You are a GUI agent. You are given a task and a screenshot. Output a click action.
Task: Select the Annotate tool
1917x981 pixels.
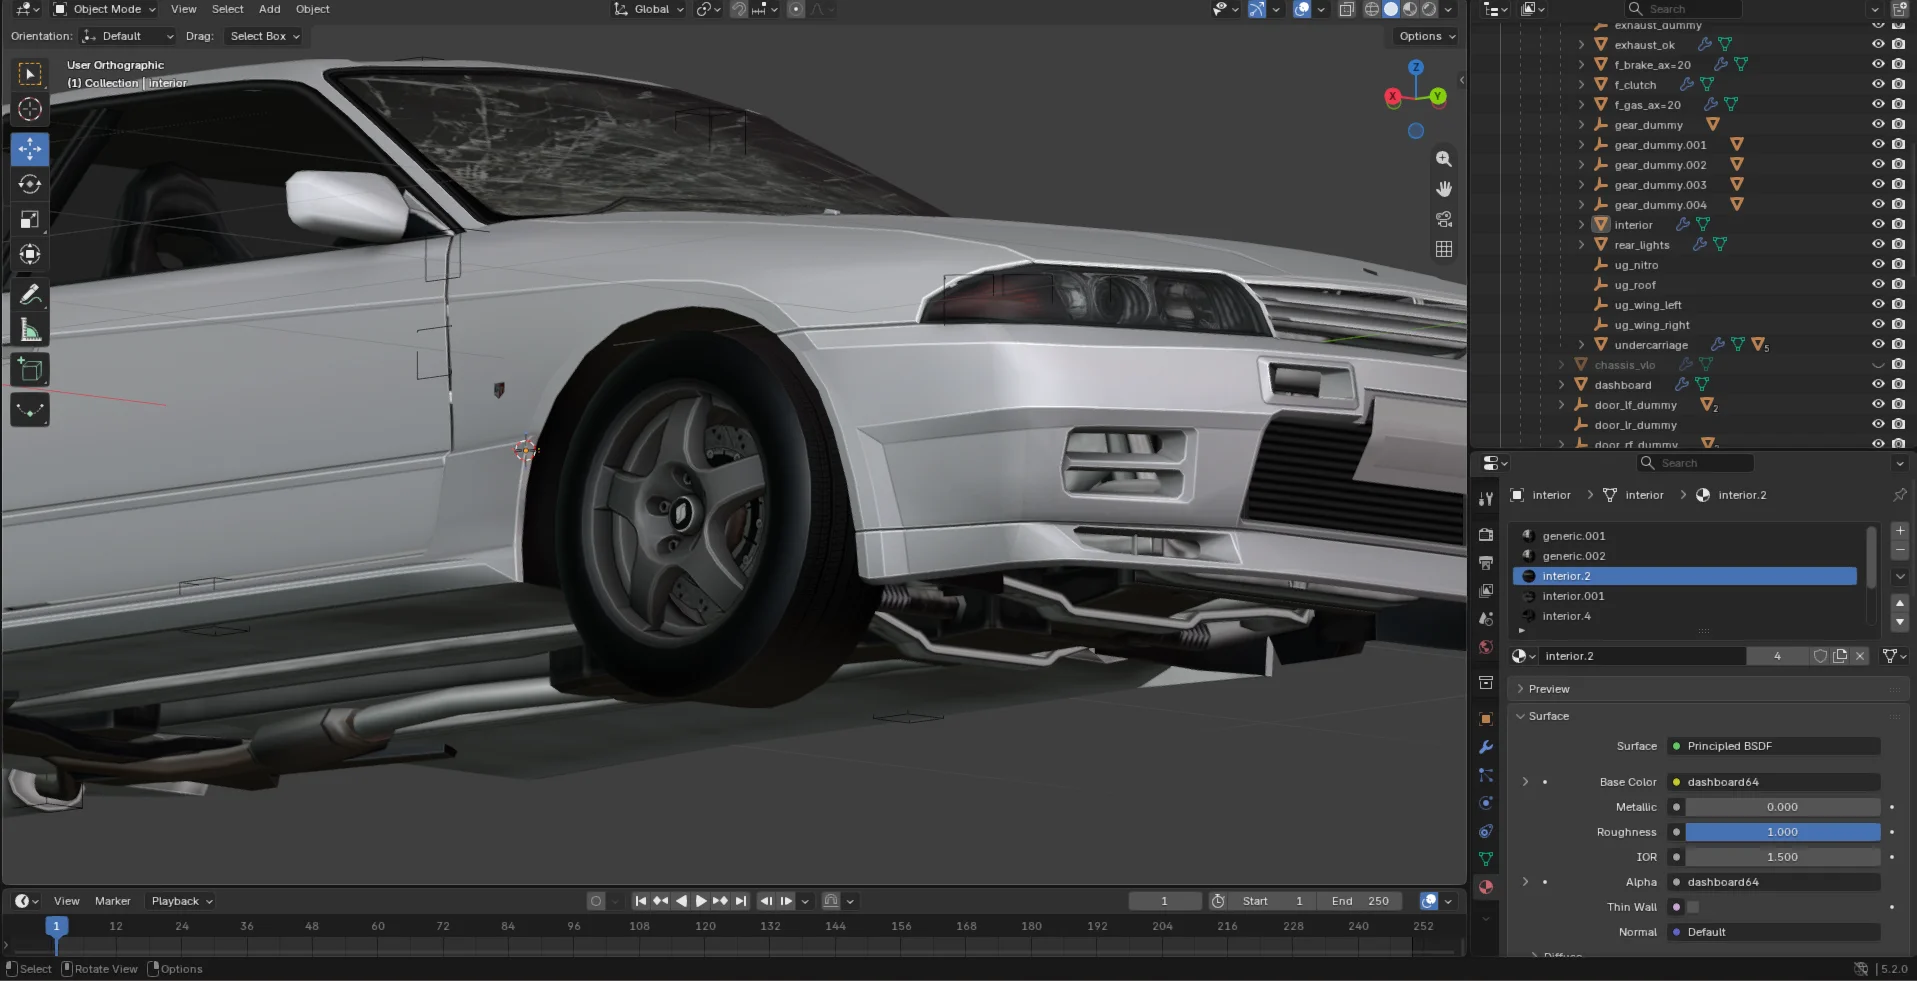[x=30, y=295]
